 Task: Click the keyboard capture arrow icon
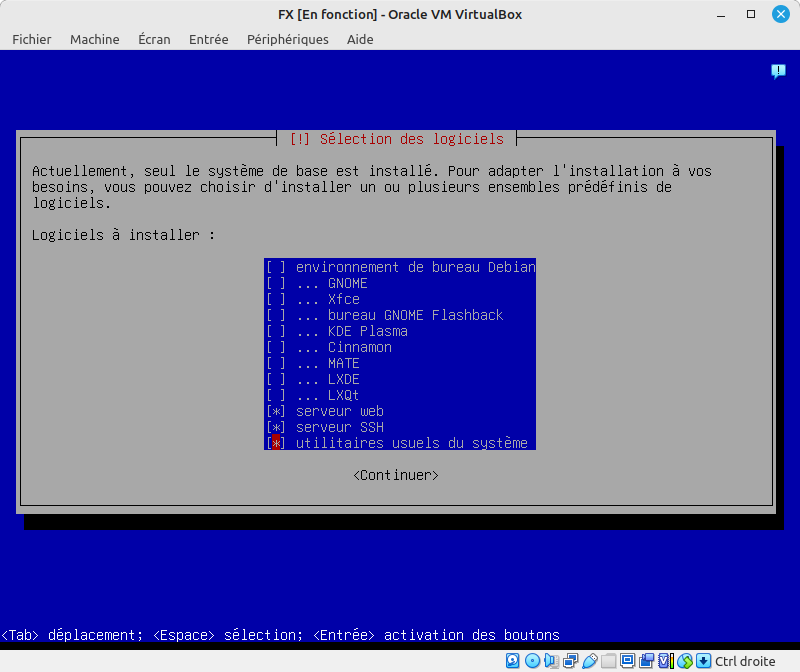coord(704,661)
